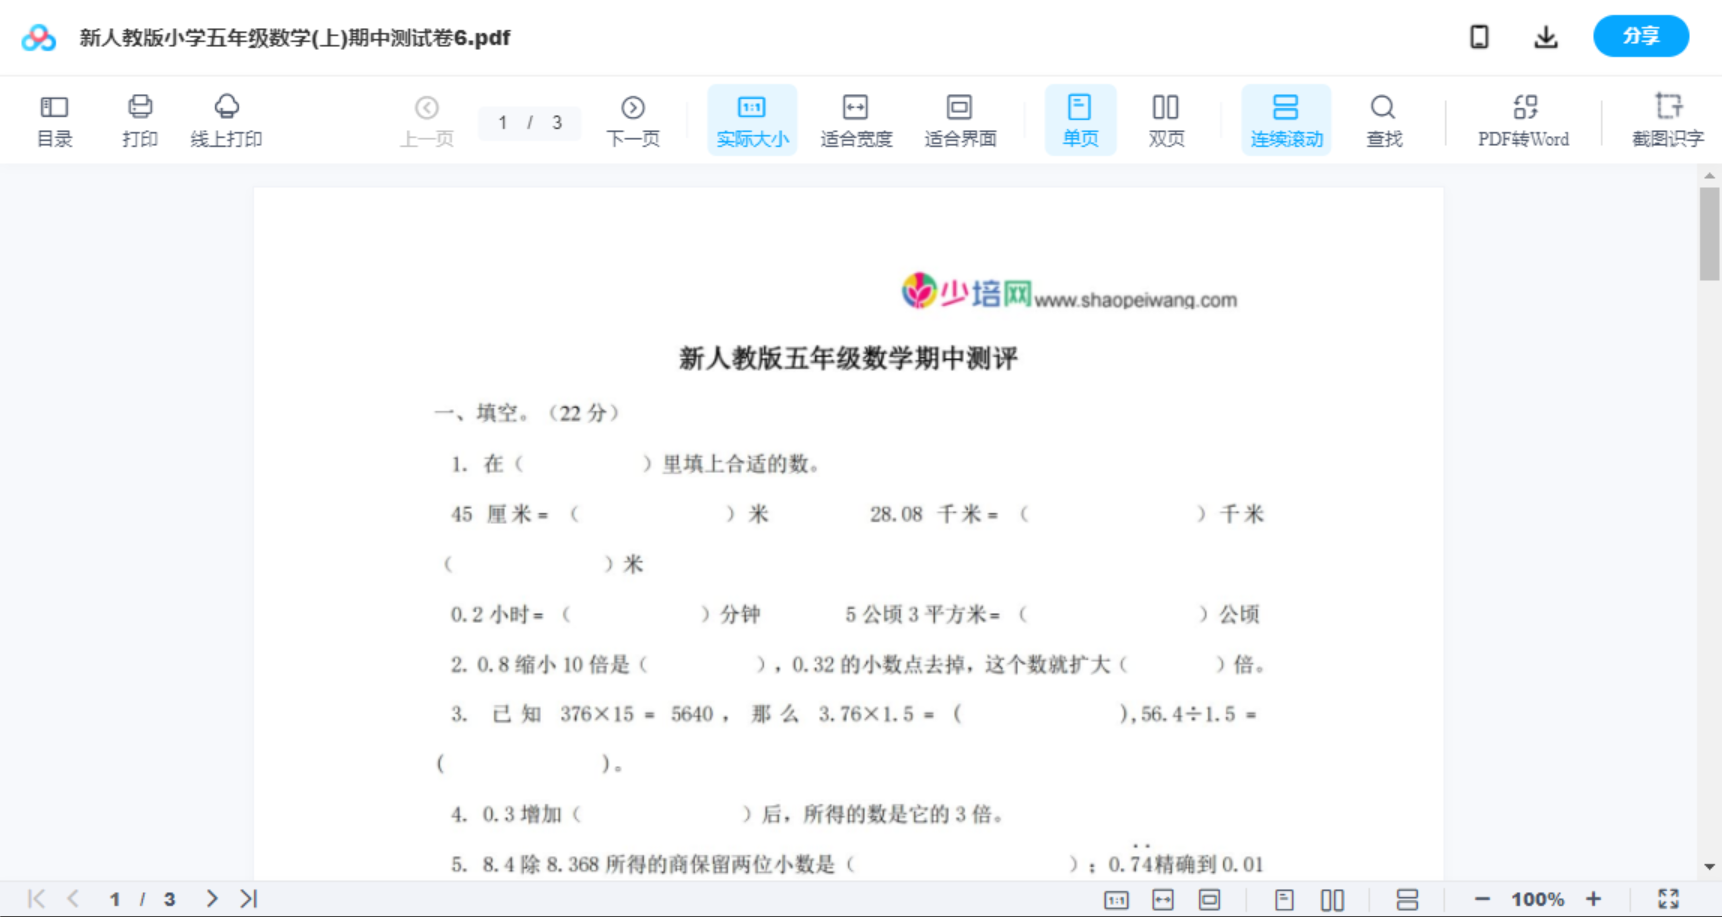Image resolution: width=1722 pixels, height=917 pixels.
Task: Advance with the 下一页 next page control
Action: (632, 119)
